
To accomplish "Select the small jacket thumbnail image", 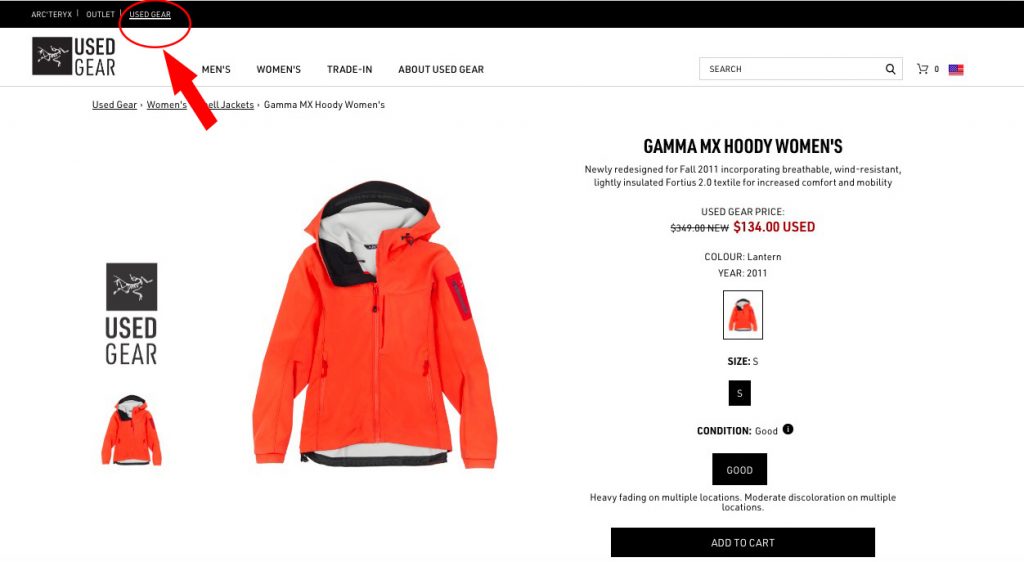I will point(131,430).
